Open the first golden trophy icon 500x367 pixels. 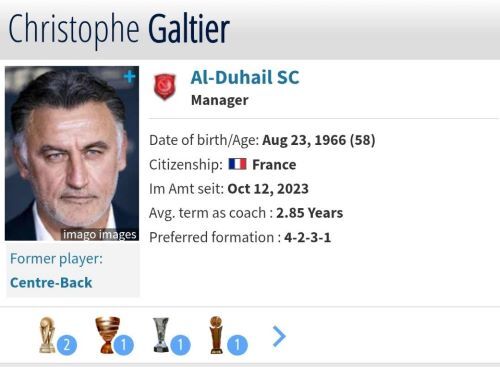coord(47,335)
